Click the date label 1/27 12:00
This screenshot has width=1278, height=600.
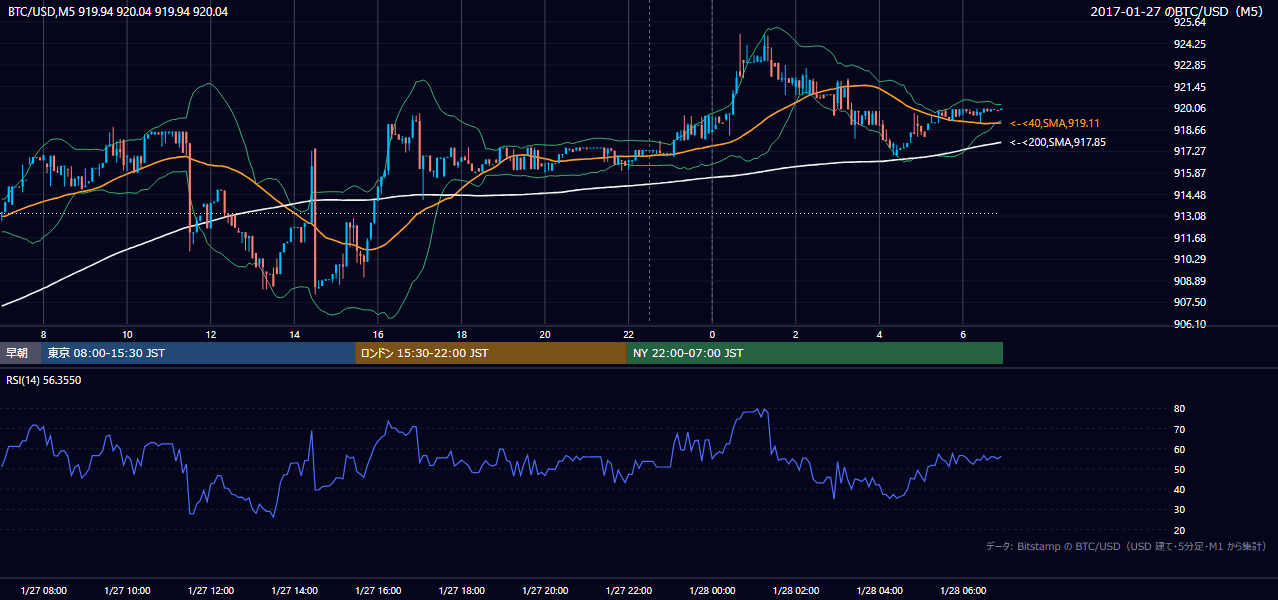click(210, 590)
